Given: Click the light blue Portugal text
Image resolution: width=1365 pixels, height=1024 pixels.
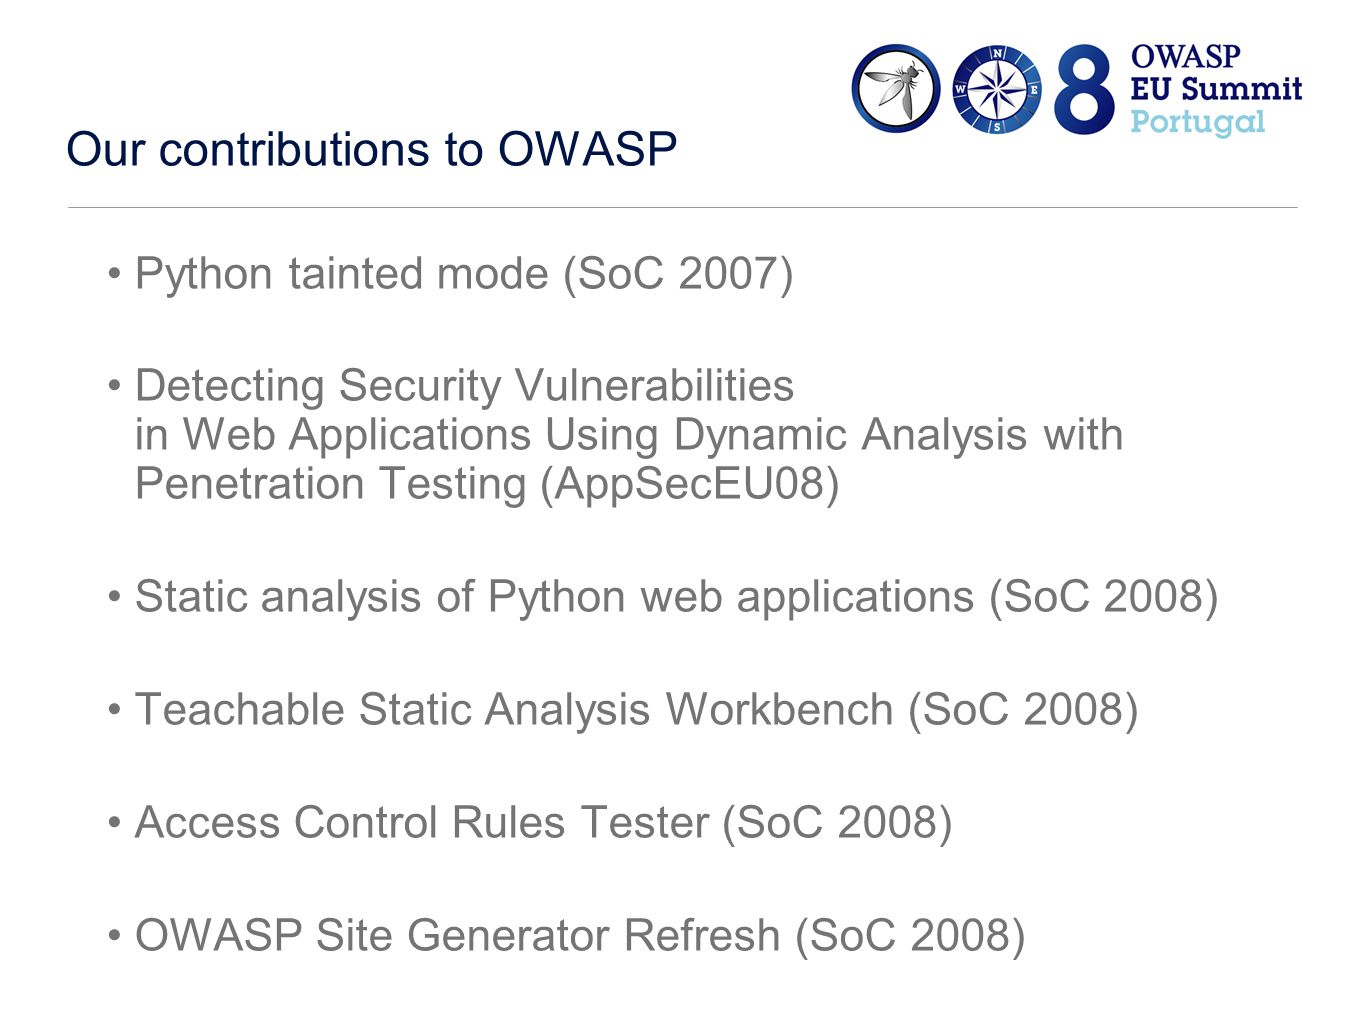Looking at the screenshot, I should pos(1198,122).
